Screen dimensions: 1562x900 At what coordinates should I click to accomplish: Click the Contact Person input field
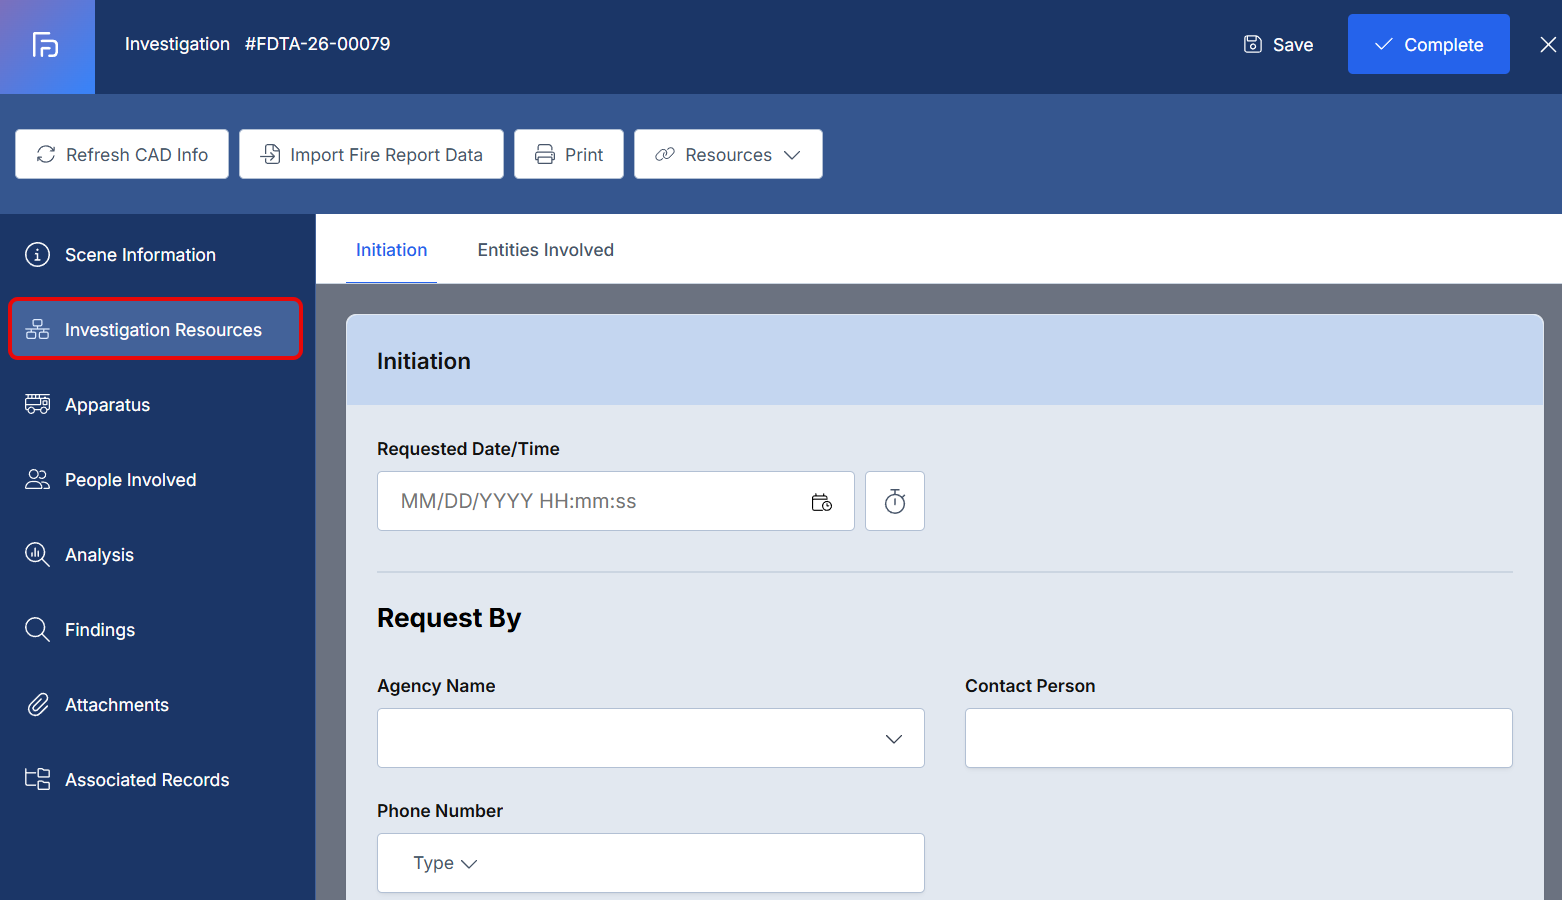[1239, 738]
